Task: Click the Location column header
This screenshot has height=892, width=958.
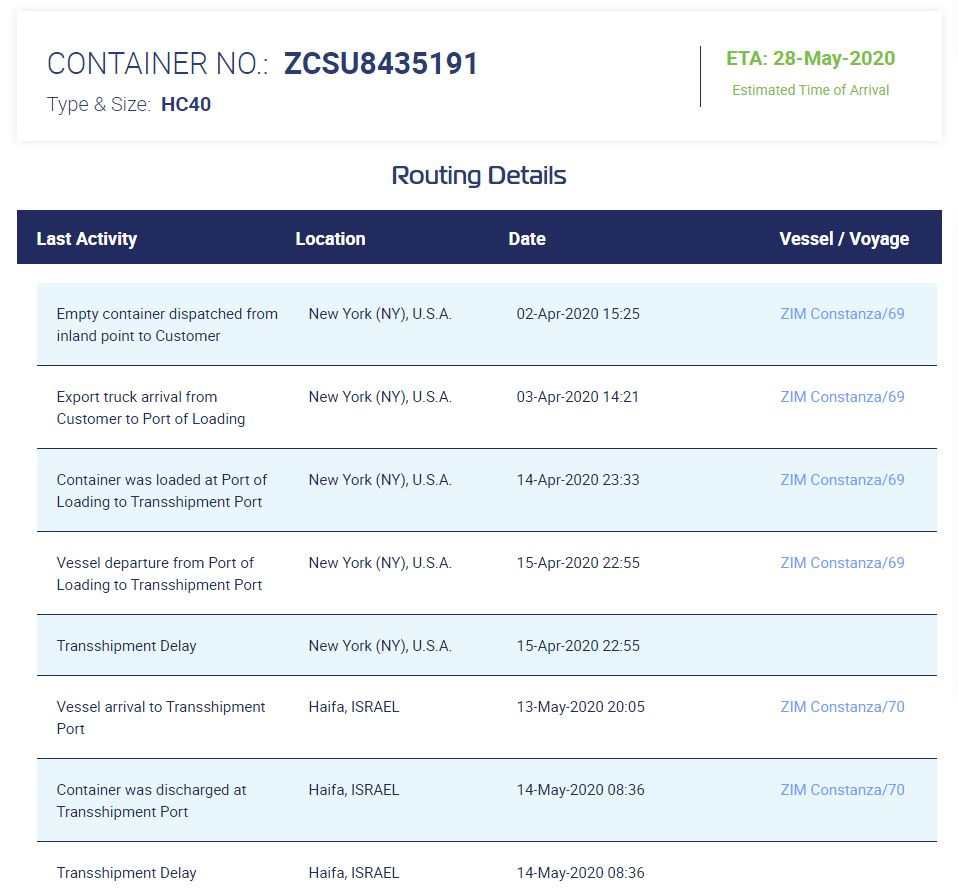Action: (x=331, y=239)
